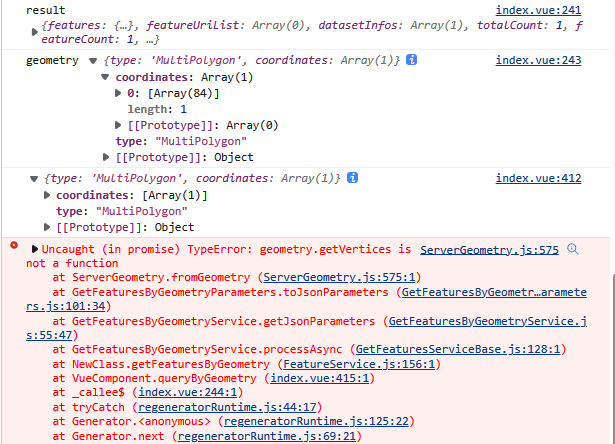Viewport: 615px width, 444px height.
Task: Click the info icon on the index.vue:412 object
Action: (353, 178)
